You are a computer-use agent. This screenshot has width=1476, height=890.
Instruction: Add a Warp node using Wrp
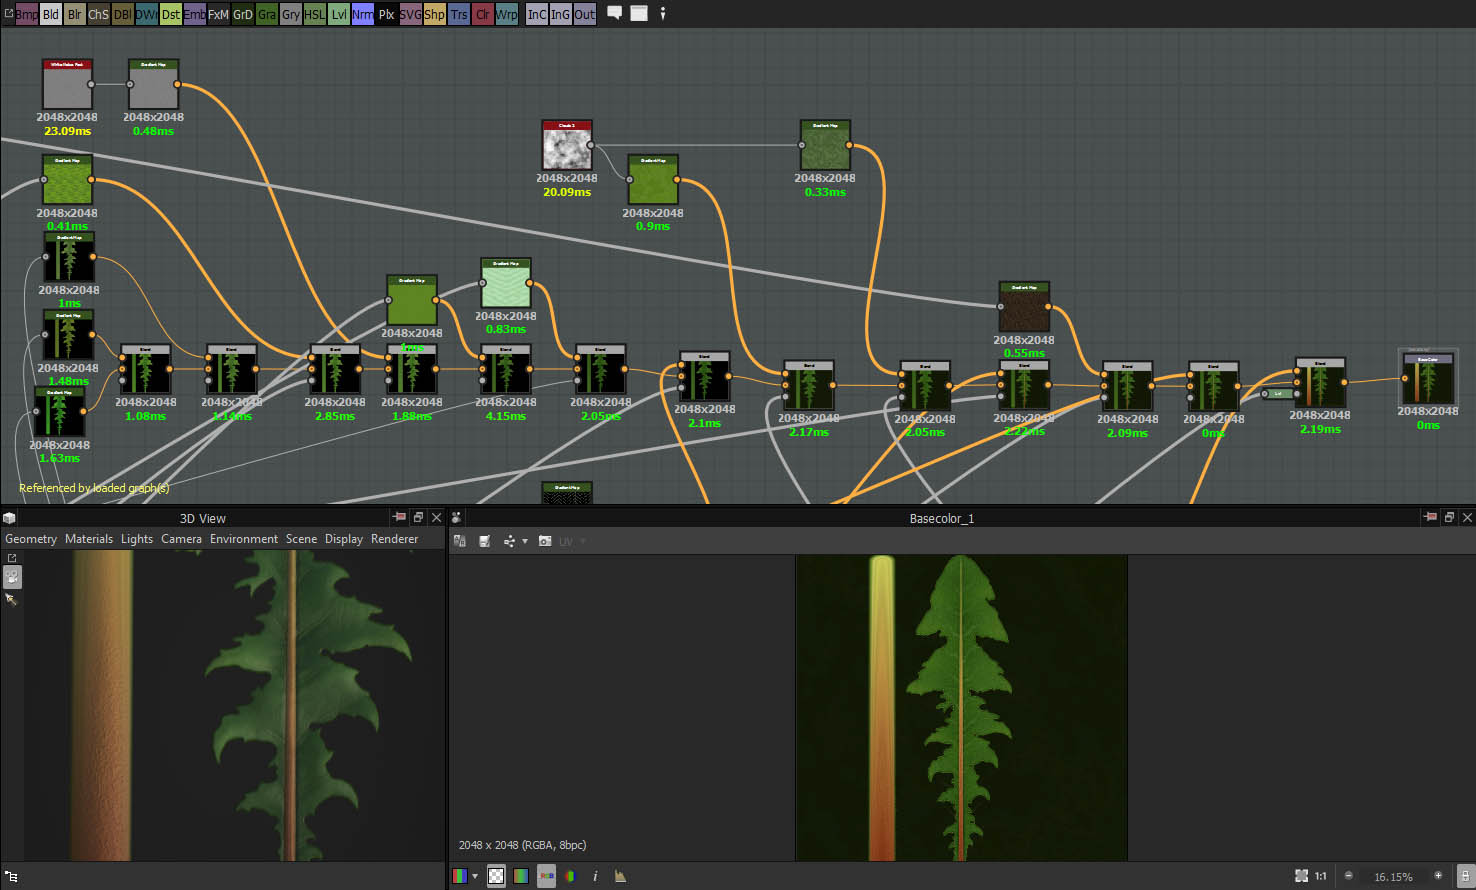(x=507, y=14)
